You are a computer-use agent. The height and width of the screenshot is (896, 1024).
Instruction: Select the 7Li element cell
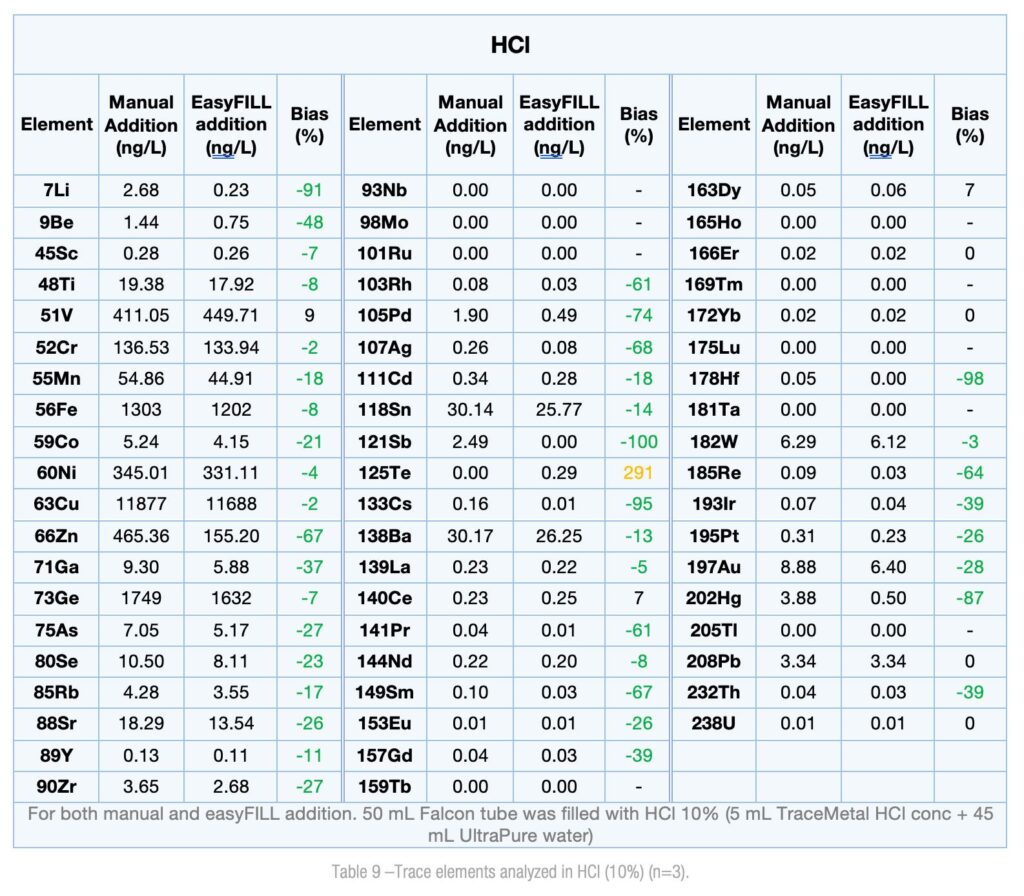pos(56,191)
